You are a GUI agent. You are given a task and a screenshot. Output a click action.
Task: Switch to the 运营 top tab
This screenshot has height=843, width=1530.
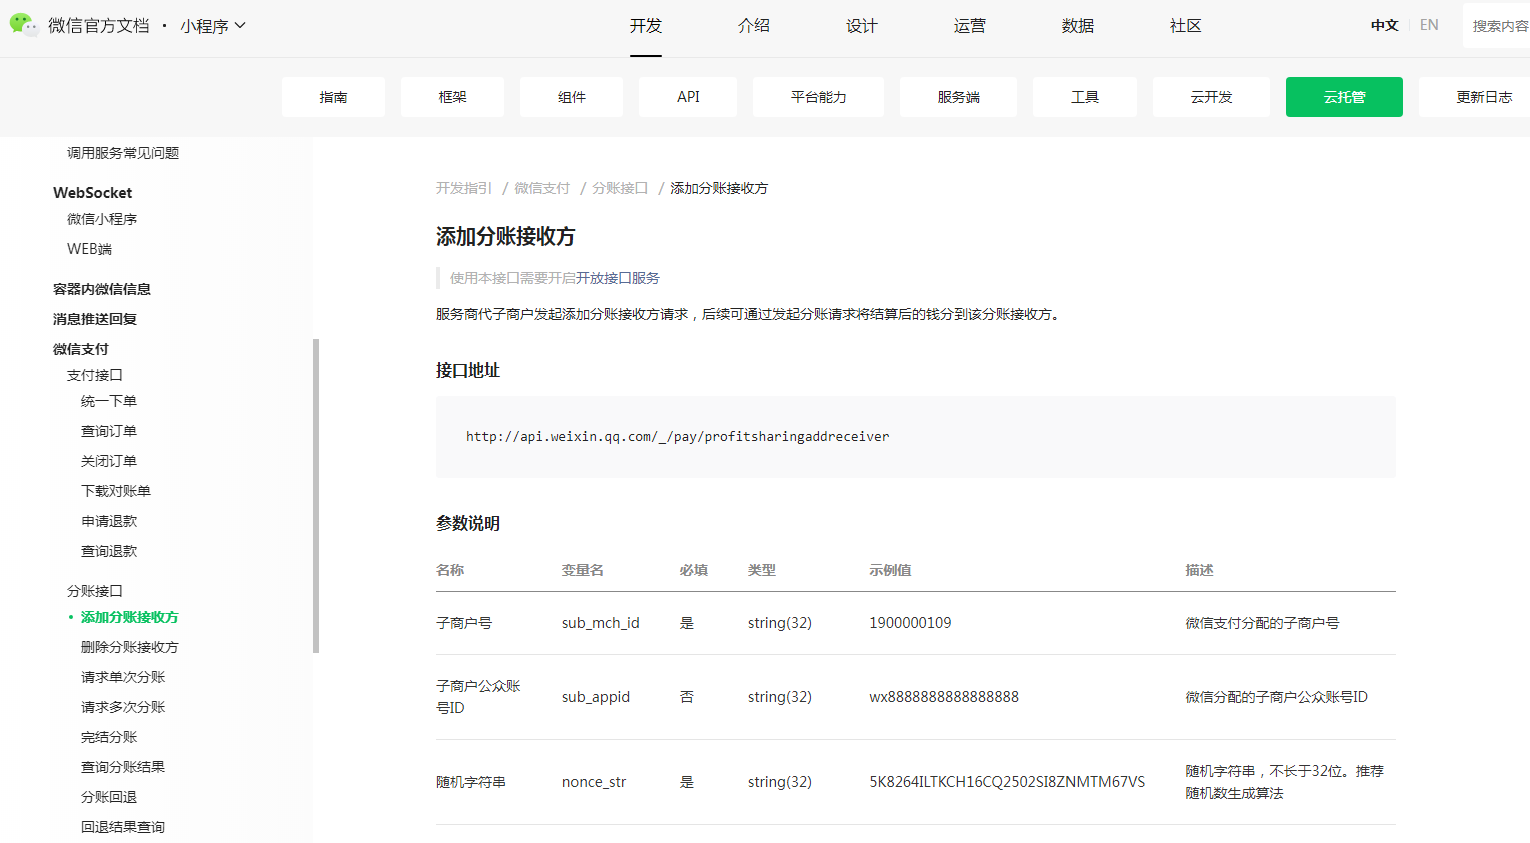pos(970,26)
